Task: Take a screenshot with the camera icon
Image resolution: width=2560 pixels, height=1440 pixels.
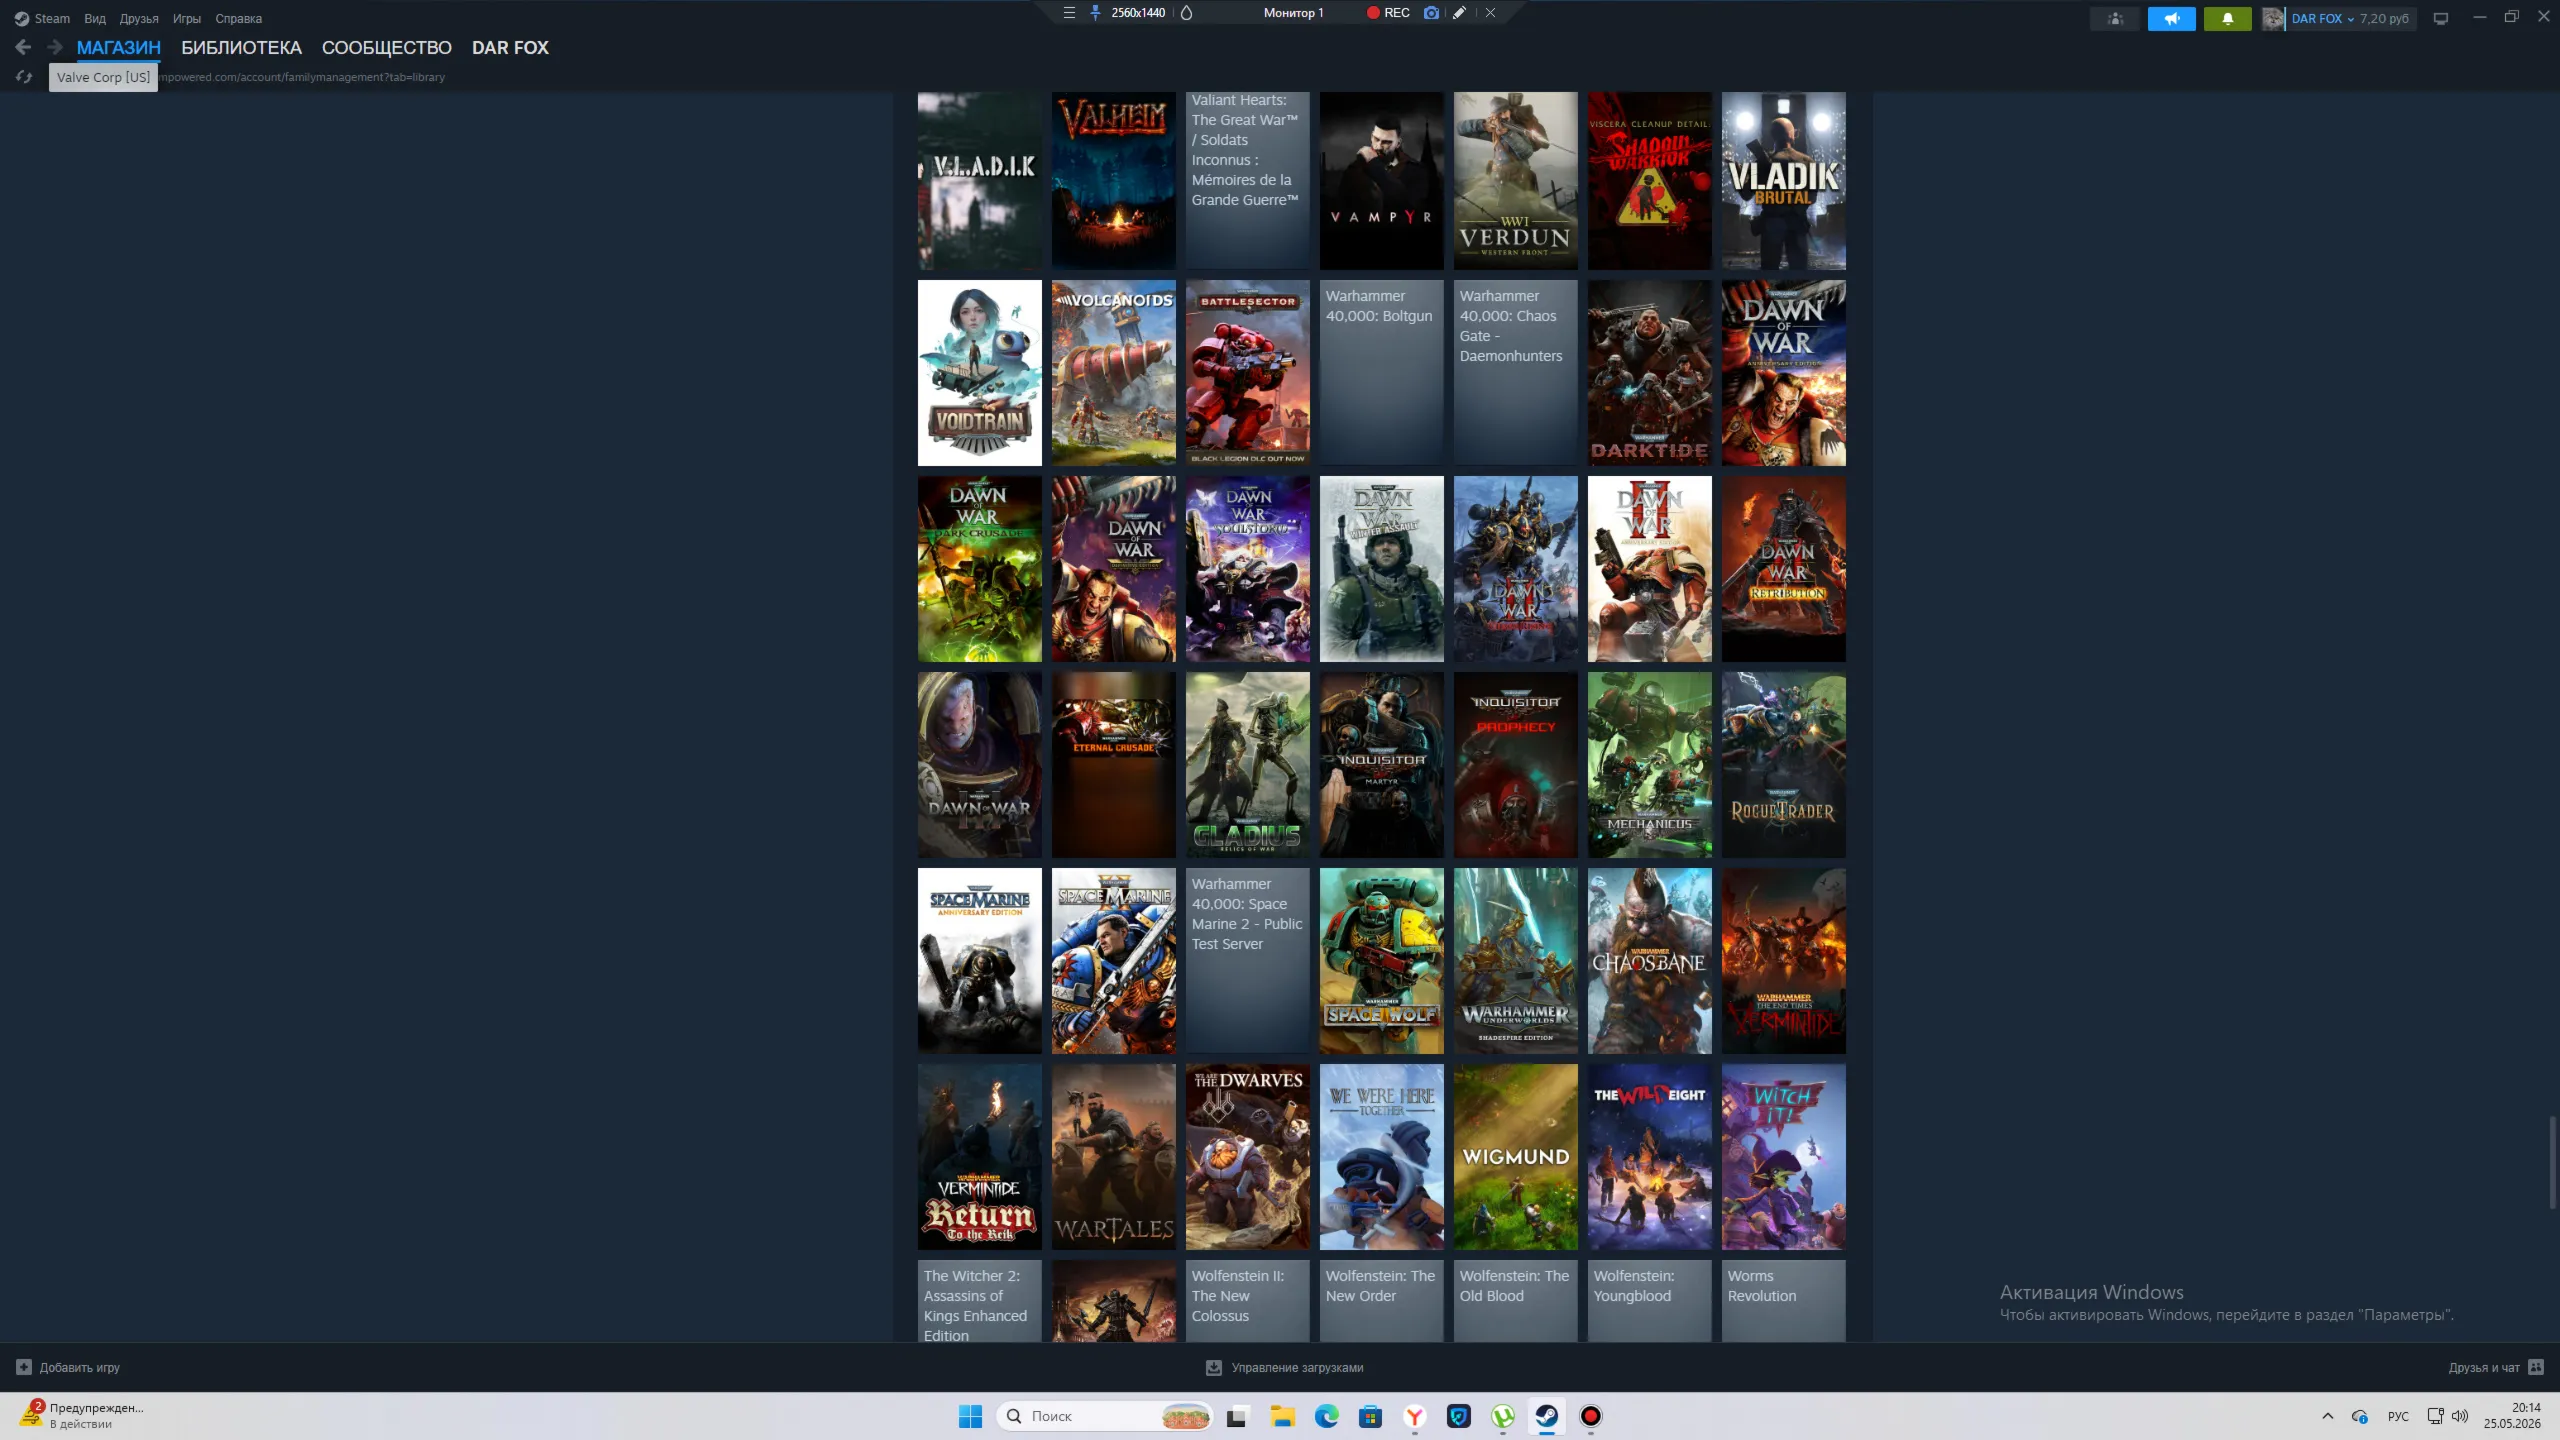Action: tap(1431, 13)
